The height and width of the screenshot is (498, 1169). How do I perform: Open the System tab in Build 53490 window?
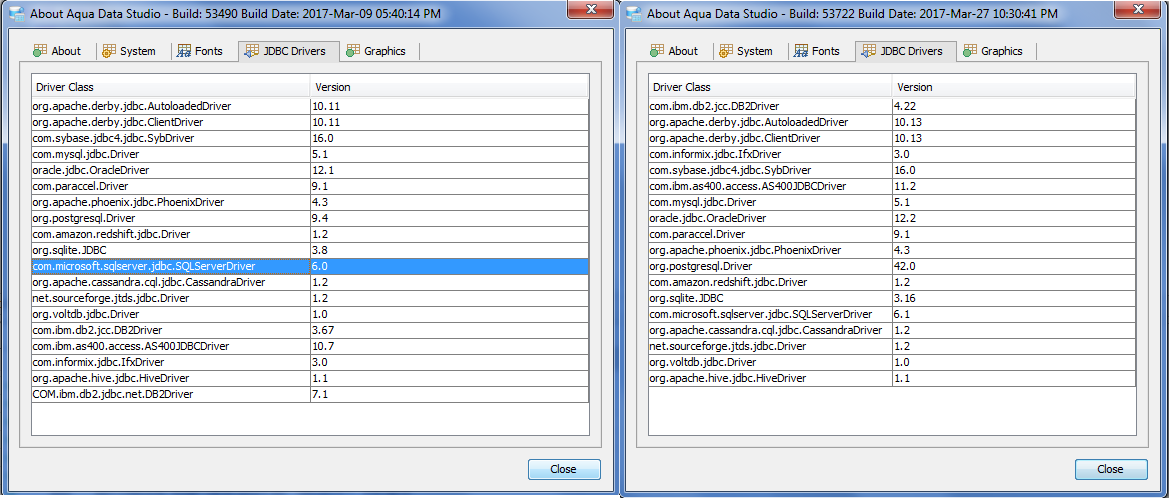tap(128, 51)
